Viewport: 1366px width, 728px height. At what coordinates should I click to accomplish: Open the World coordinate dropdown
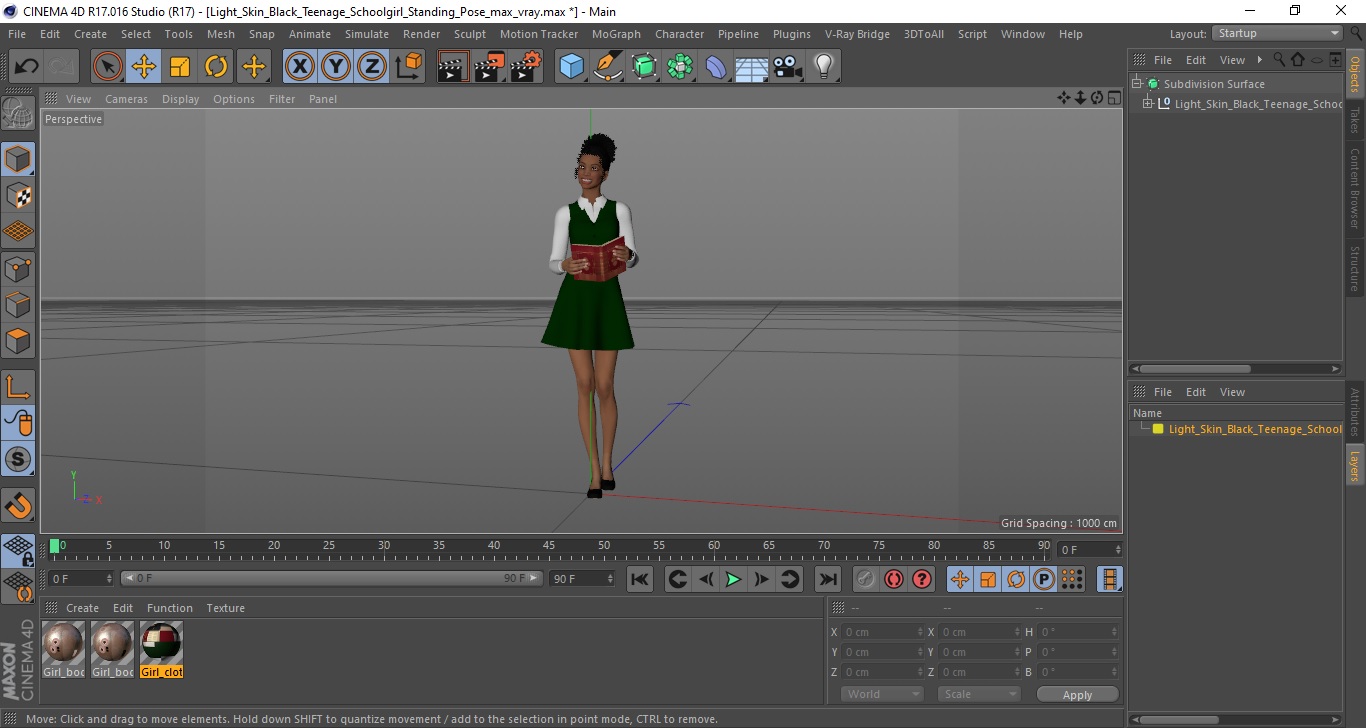click(881, 694)
